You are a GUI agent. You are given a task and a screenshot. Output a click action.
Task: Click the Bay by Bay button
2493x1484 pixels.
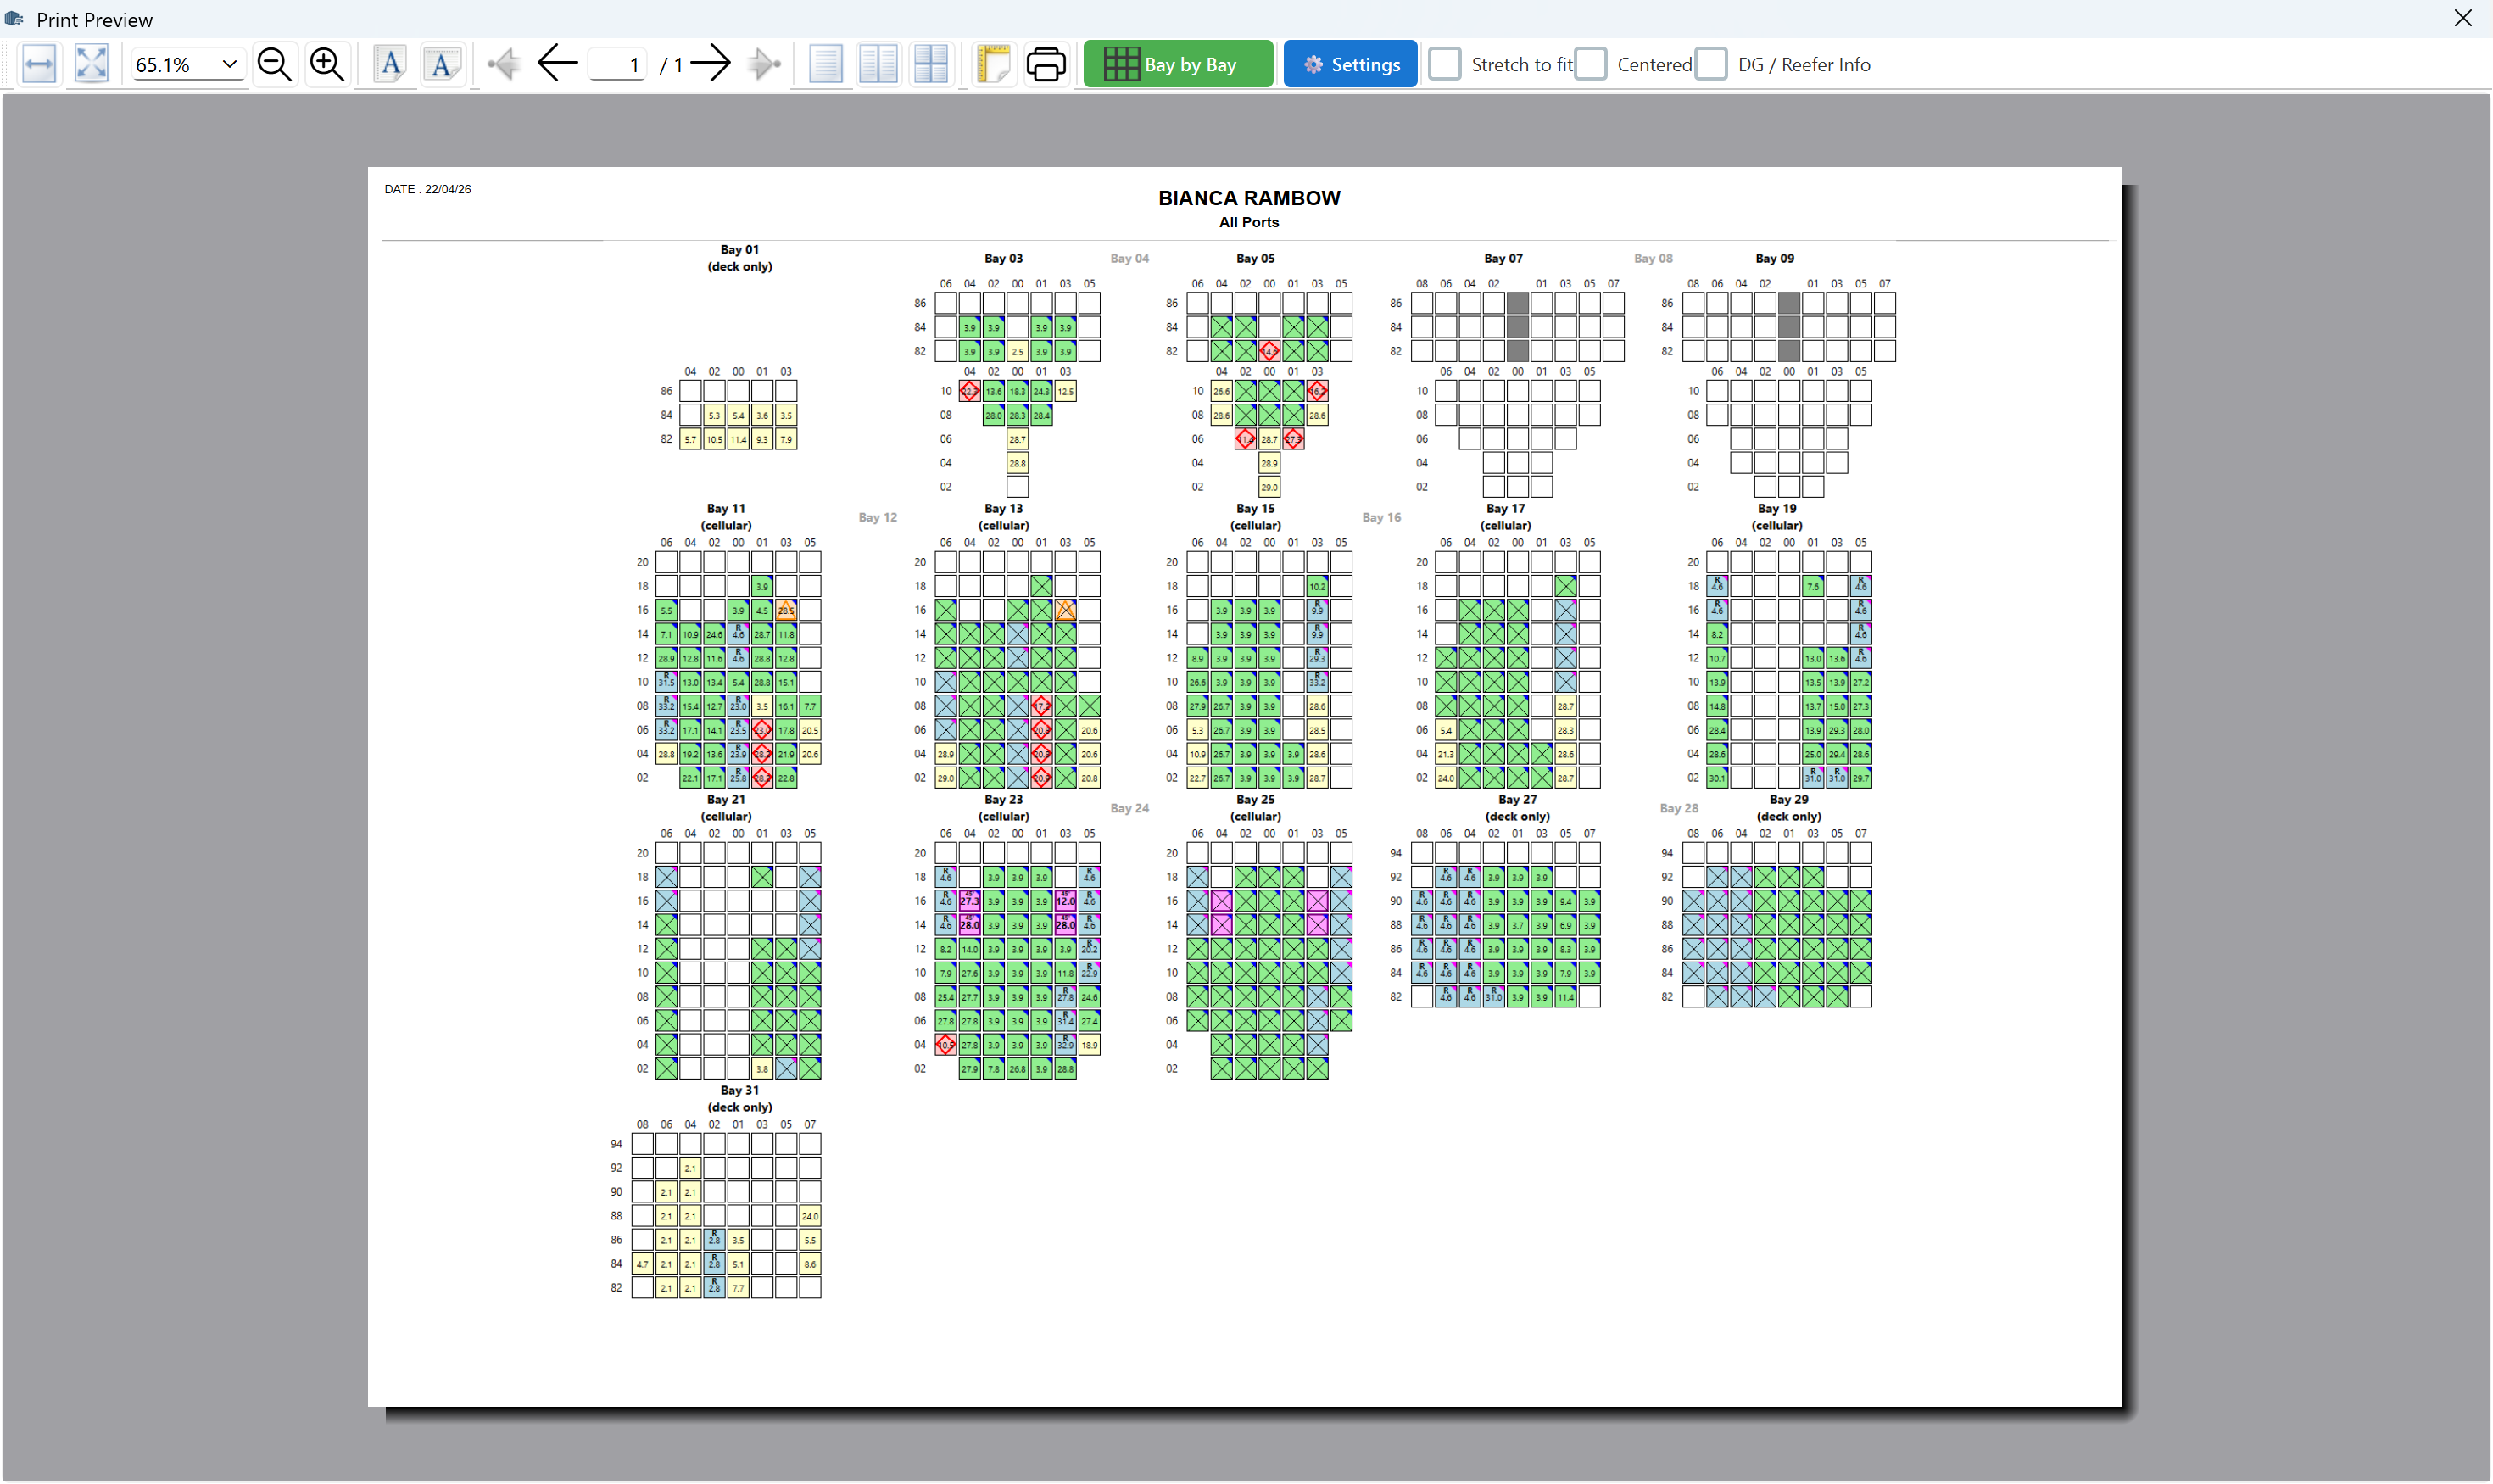click(x=1178, y=65)
